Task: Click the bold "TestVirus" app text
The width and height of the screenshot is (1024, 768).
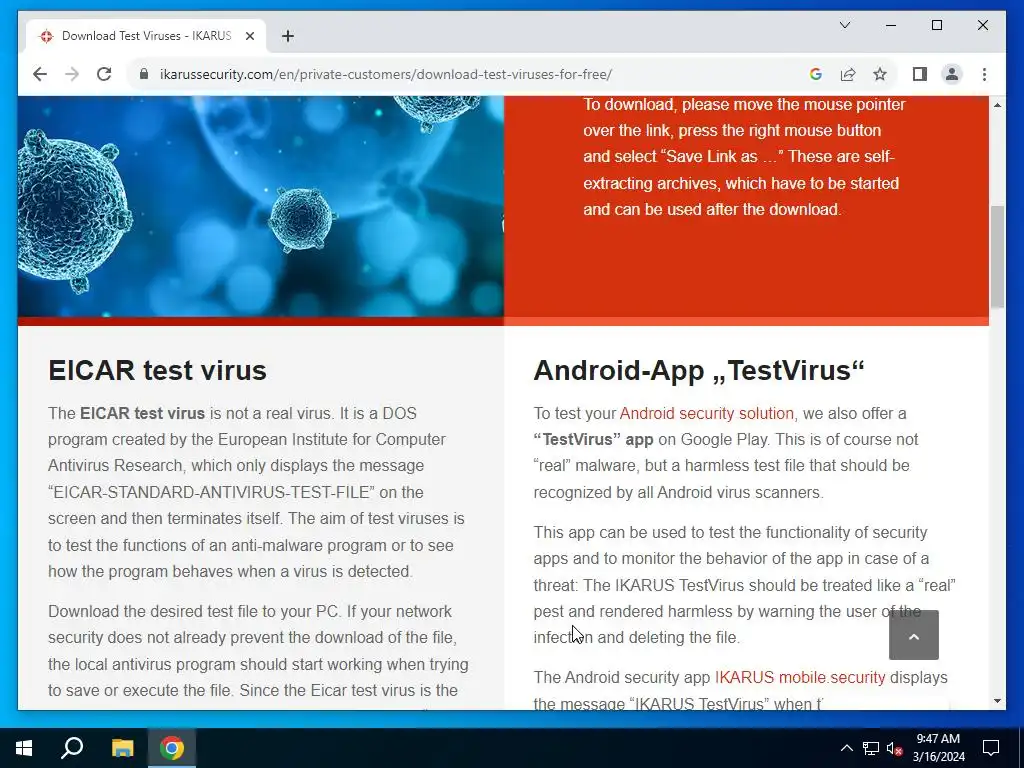Action: [593, 440]
